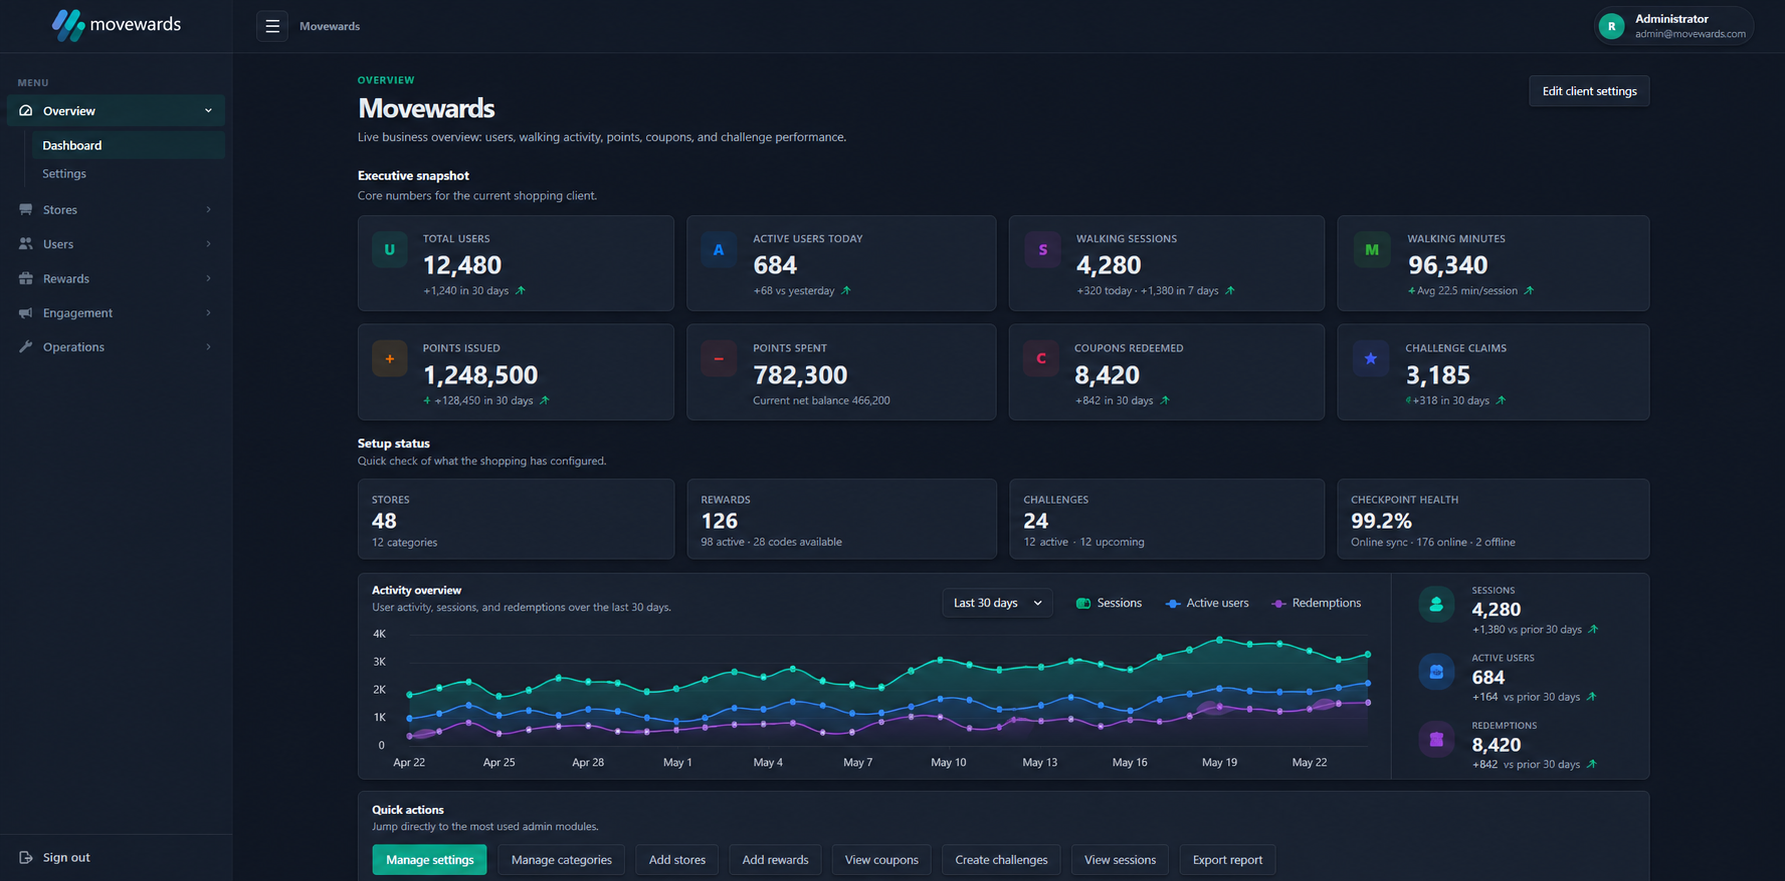The height and width of the screenshot is (881, 1785).
Task: Expand the Stores sidebar menu
Action: coord(116,210)
